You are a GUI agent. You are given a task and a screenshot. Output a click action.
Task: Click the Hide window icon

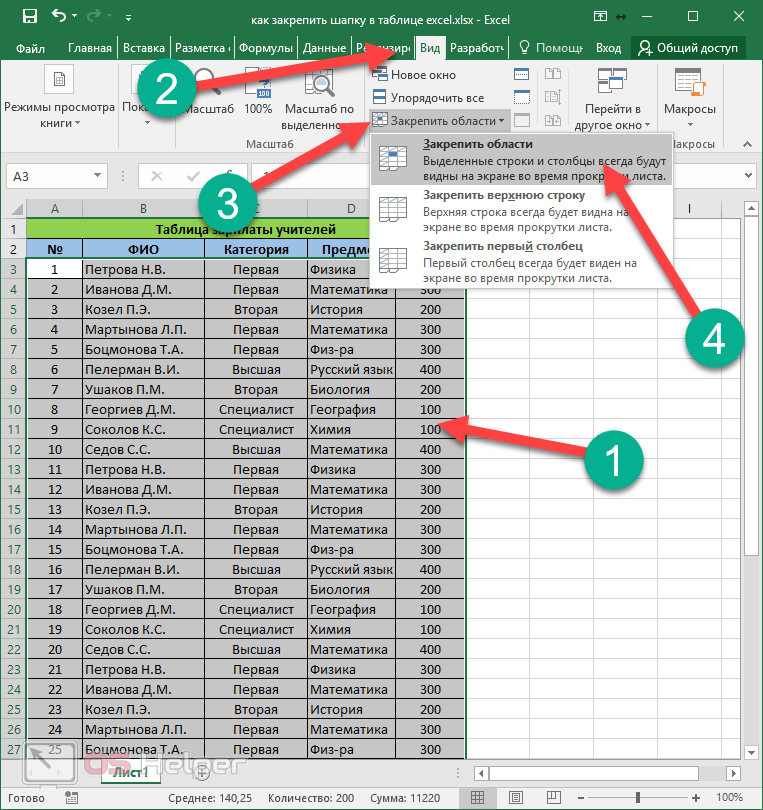tap(522, 98)
